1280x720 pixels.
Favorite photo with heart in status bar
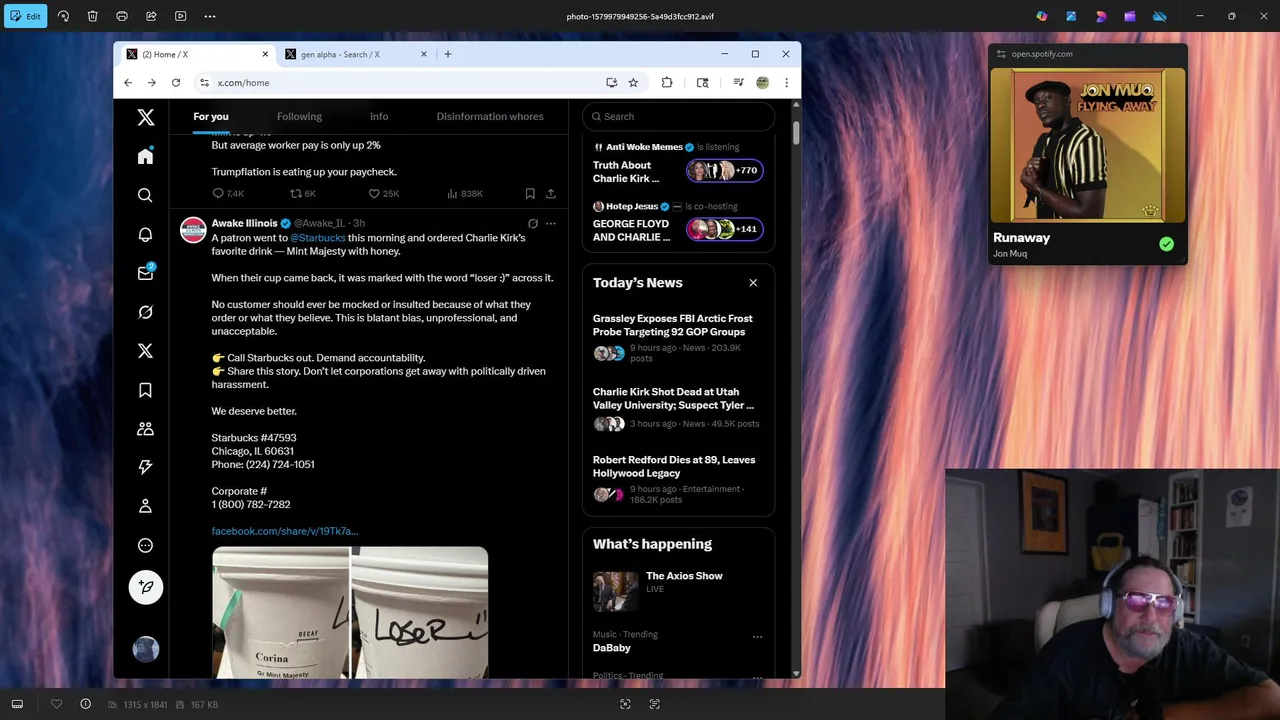[x=56, y=704]
